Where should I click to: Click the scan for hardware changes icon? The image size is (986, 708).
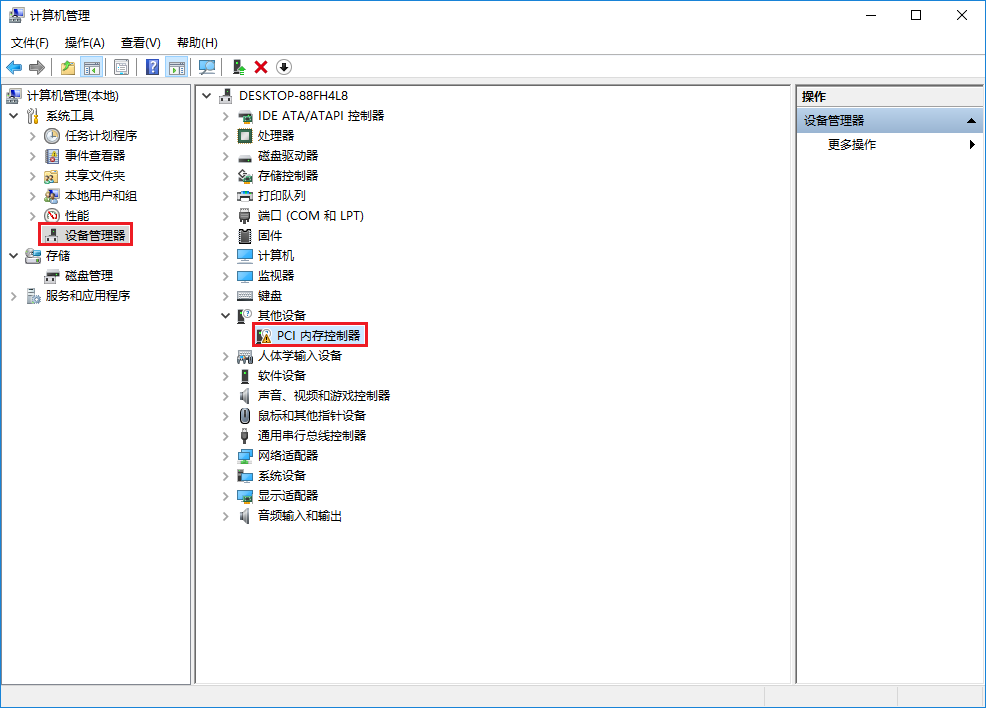pyautogui.click(x=207, y=67)
